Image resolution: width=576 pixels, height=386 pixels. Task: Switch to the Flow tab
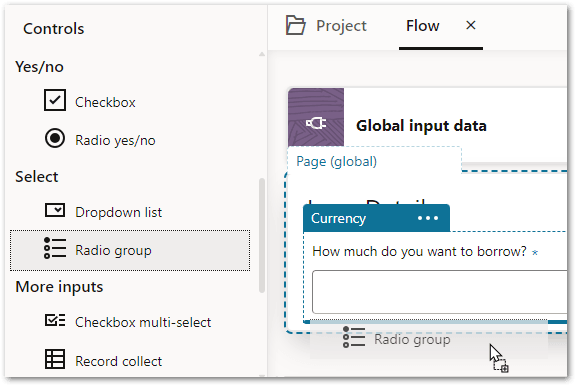(x=422, y=26)
